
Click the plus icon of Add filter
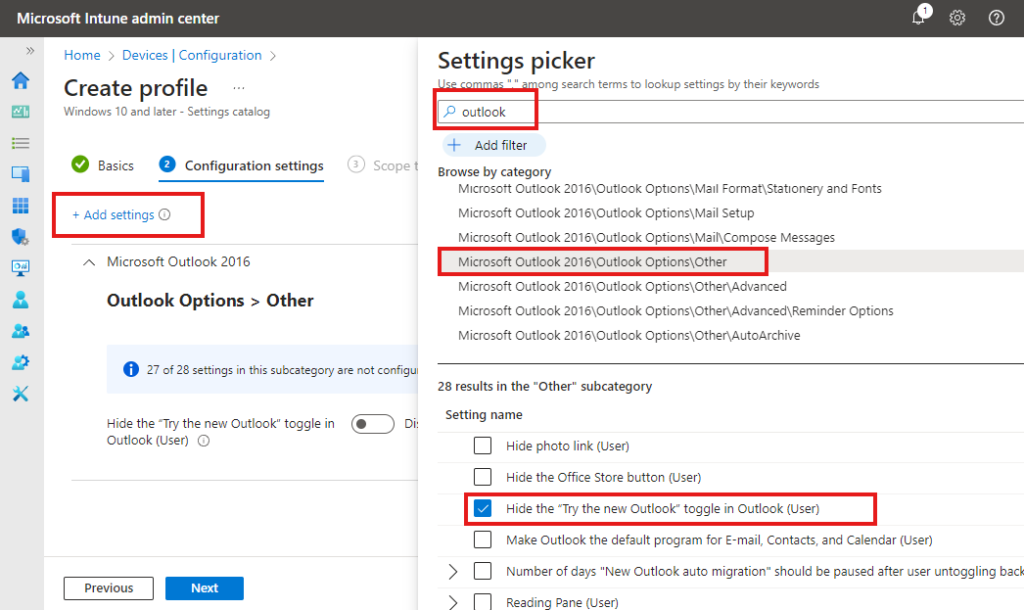pos(455,145)
